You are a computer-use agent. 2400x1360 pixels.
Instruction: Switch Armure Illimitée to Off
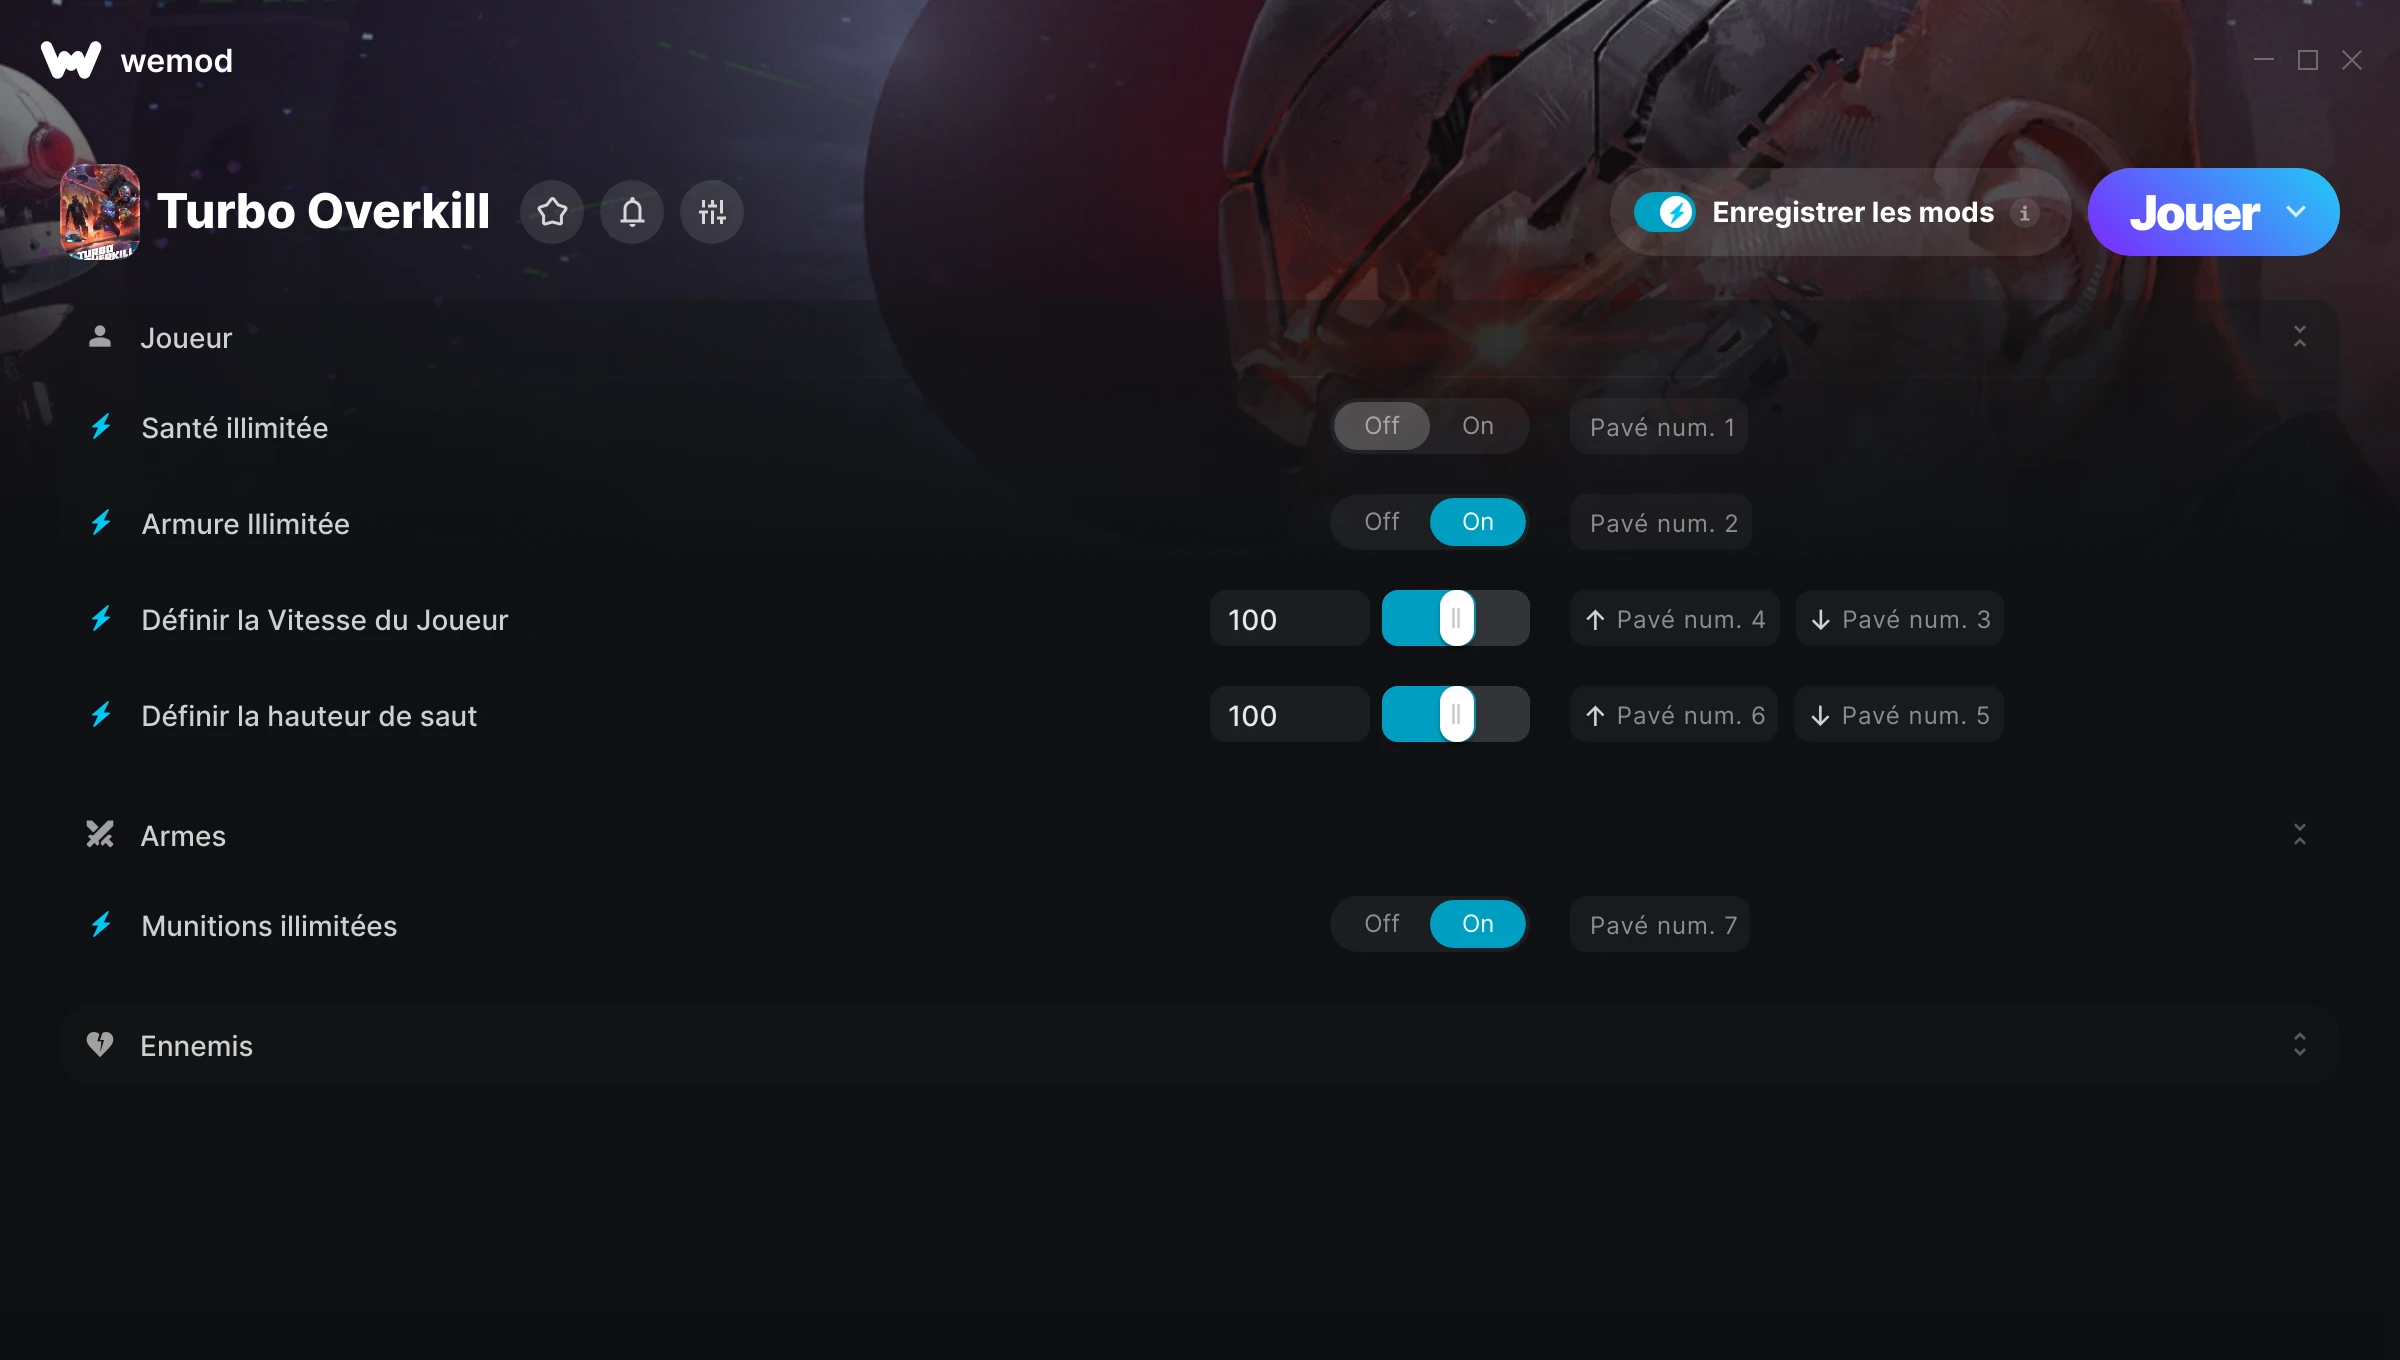click(x=1382, y=522)
